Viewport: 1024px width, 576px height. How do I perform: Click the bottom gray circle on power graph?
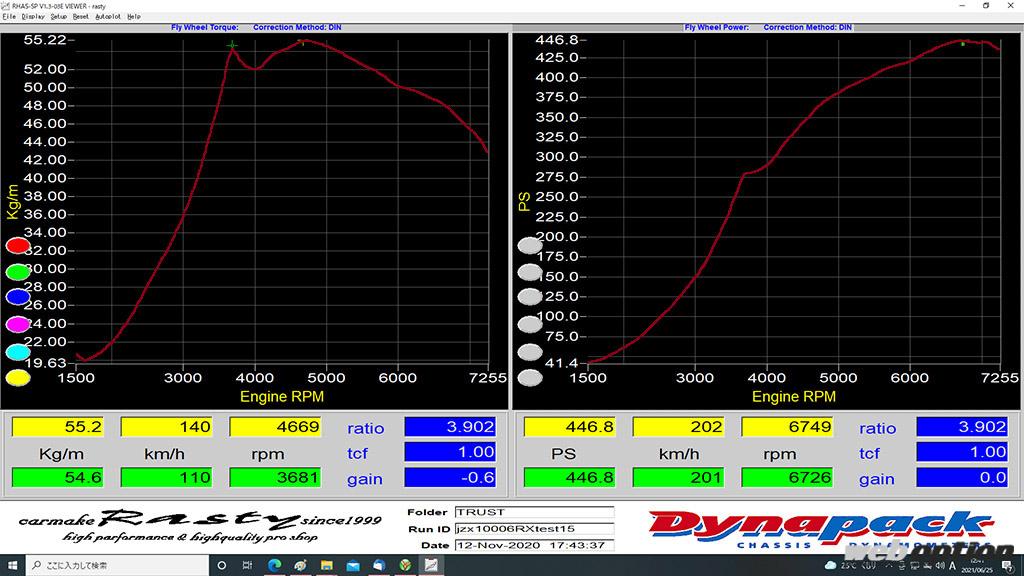click(530, 378)
